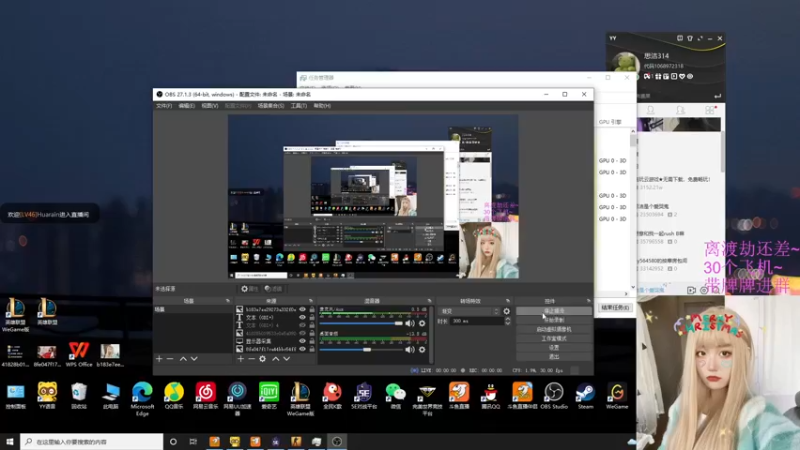Move the scene down with the arrow icon
Image resolution: width=800 pixels, height=450 pixels.
194,359
